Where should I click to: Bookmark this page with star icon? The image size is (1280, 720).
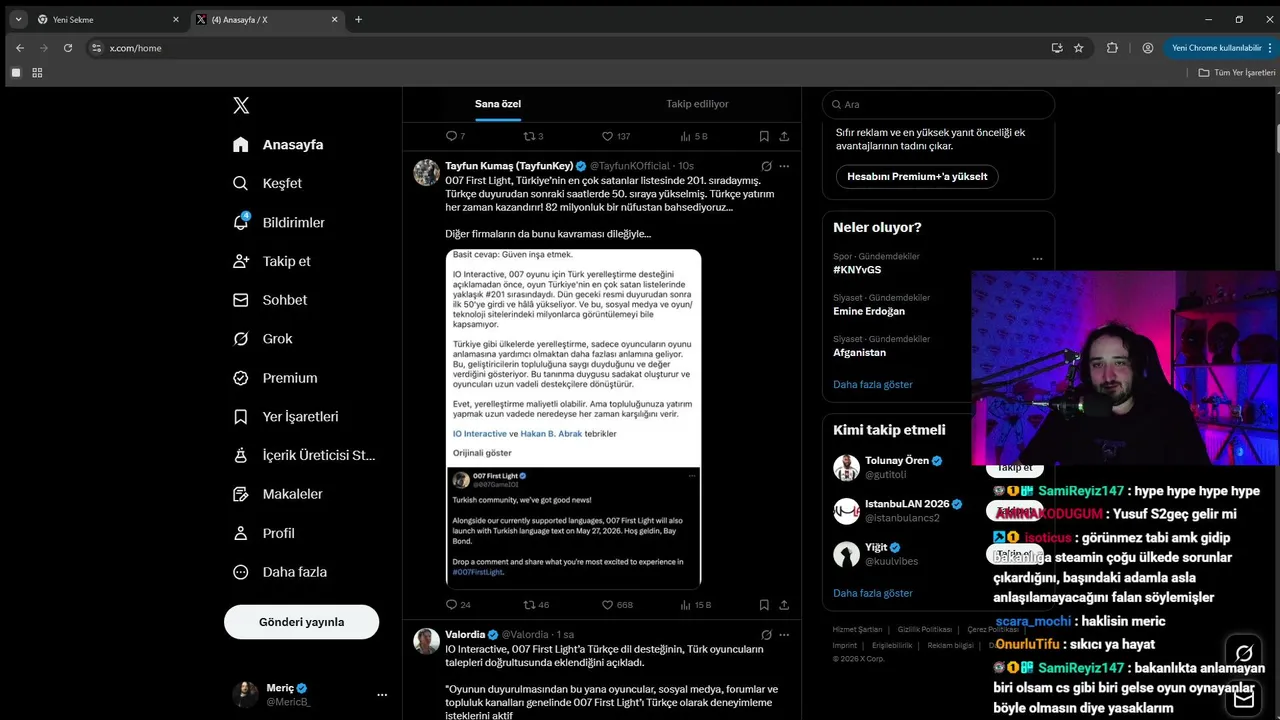pos(1078,48)
